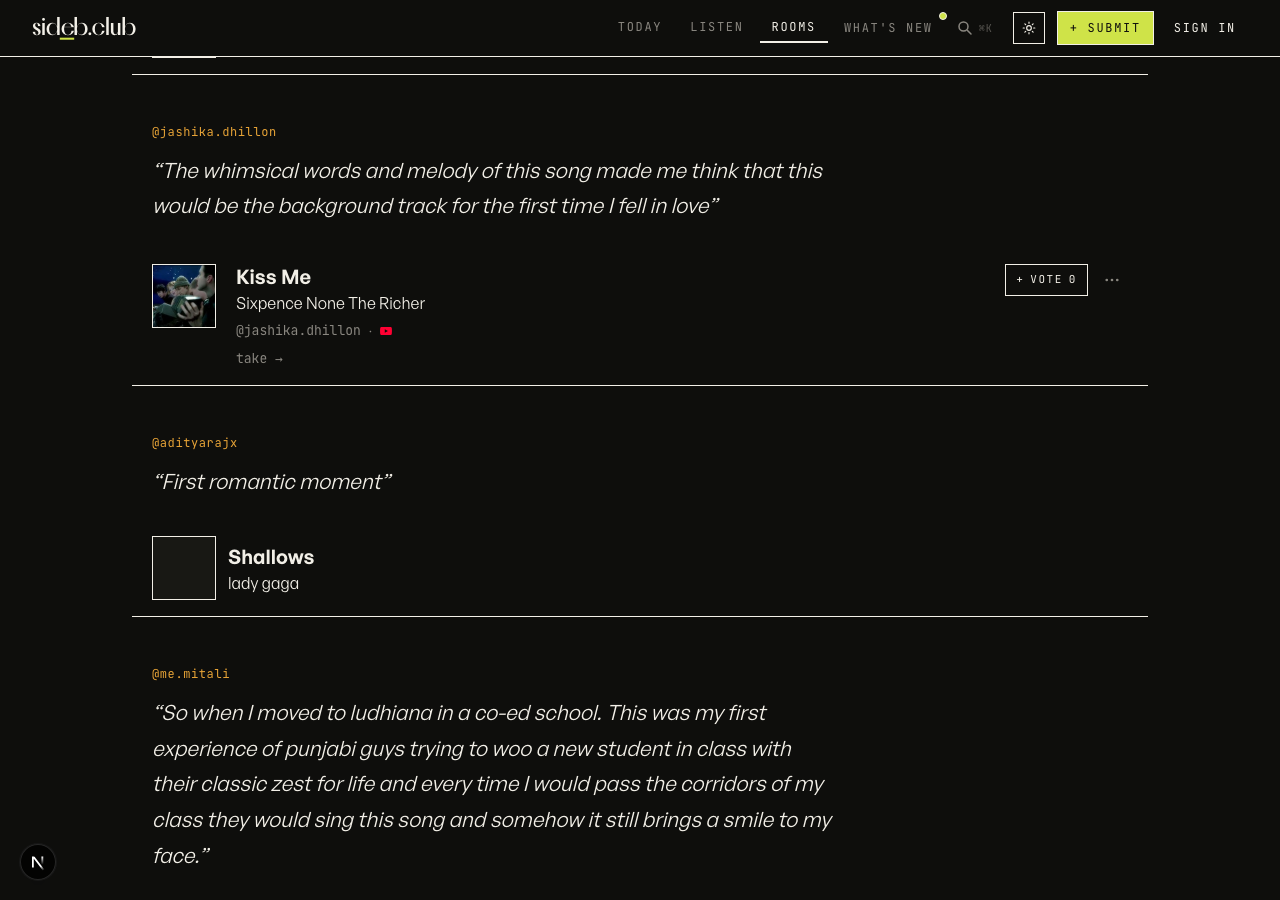Toggle the light/dark theme sun button
1280x900 pixels.
[x=1029, y=28]
